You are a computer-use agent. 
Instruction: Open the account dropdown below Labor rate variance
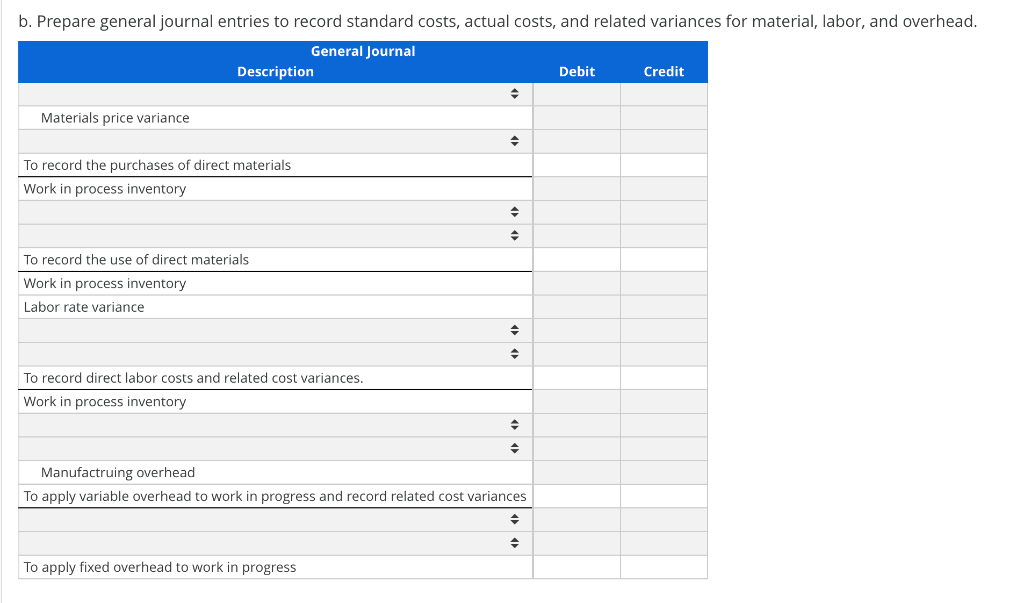(514, 330)
